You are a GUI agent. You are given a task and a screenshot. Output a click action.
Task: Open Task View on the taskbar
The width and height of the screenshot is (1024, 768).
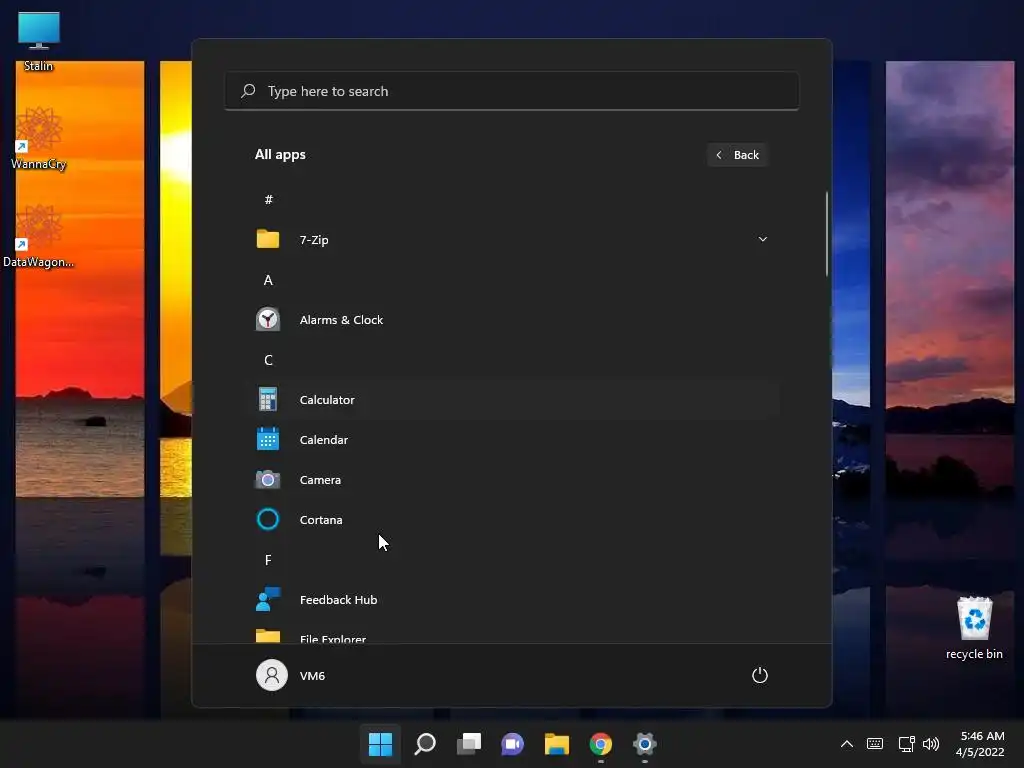pyautogui.click(x=468, y=743)
